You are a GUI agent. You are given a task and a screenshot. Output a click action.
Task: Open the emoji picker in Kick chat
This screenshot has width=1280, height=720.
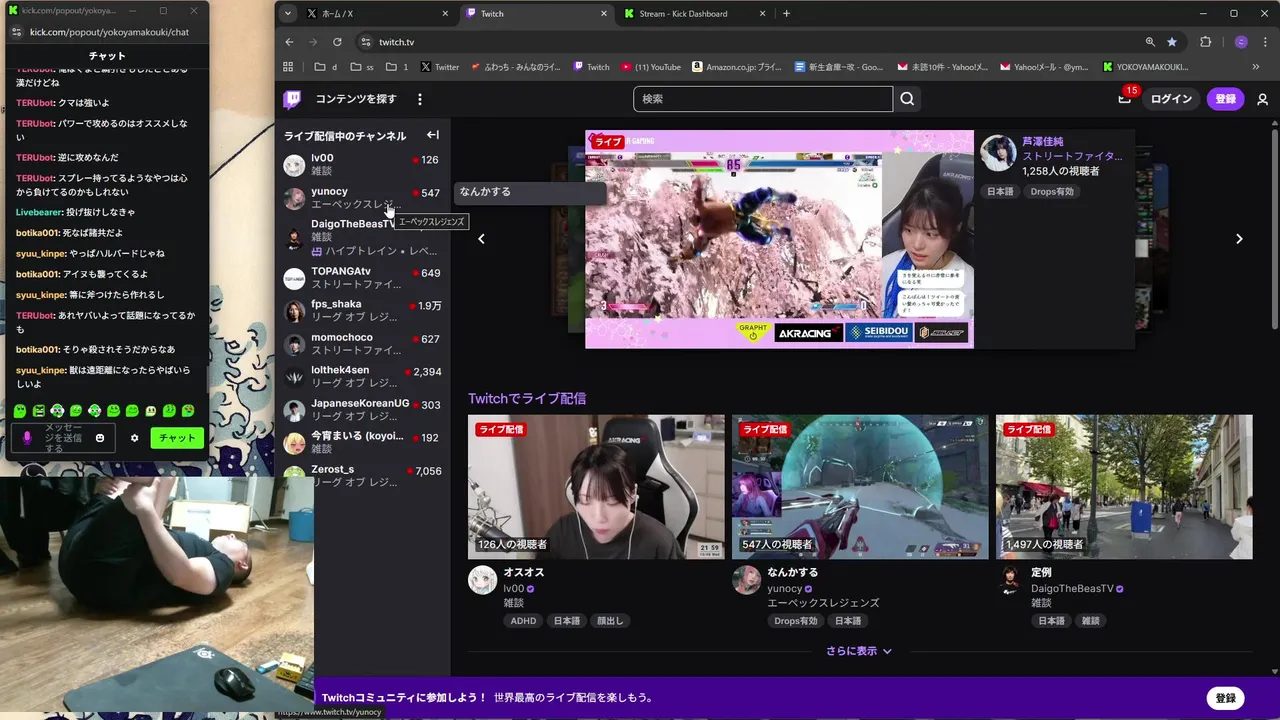pyautogui.click(x=100, y=438)
